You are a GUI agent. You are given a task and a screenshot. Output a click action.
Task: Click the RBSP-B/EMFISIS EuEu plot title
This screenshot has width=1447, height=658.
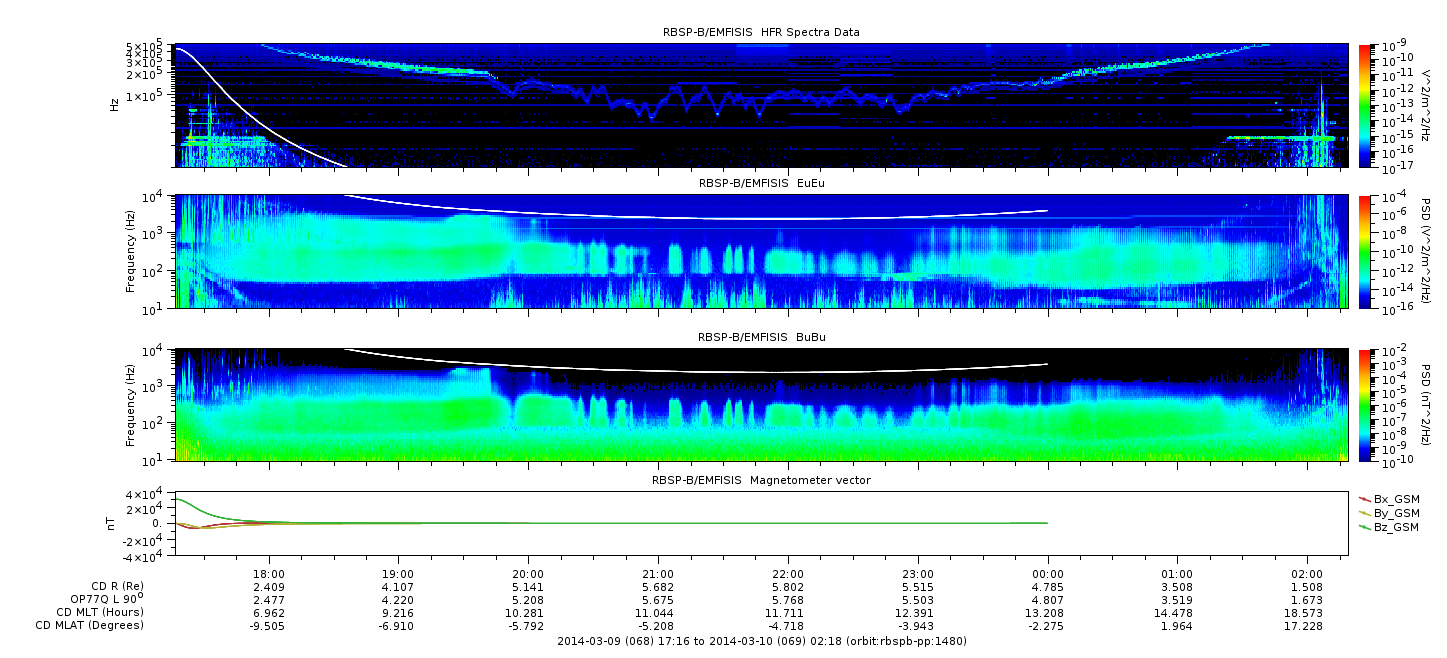tap(761, 183)
